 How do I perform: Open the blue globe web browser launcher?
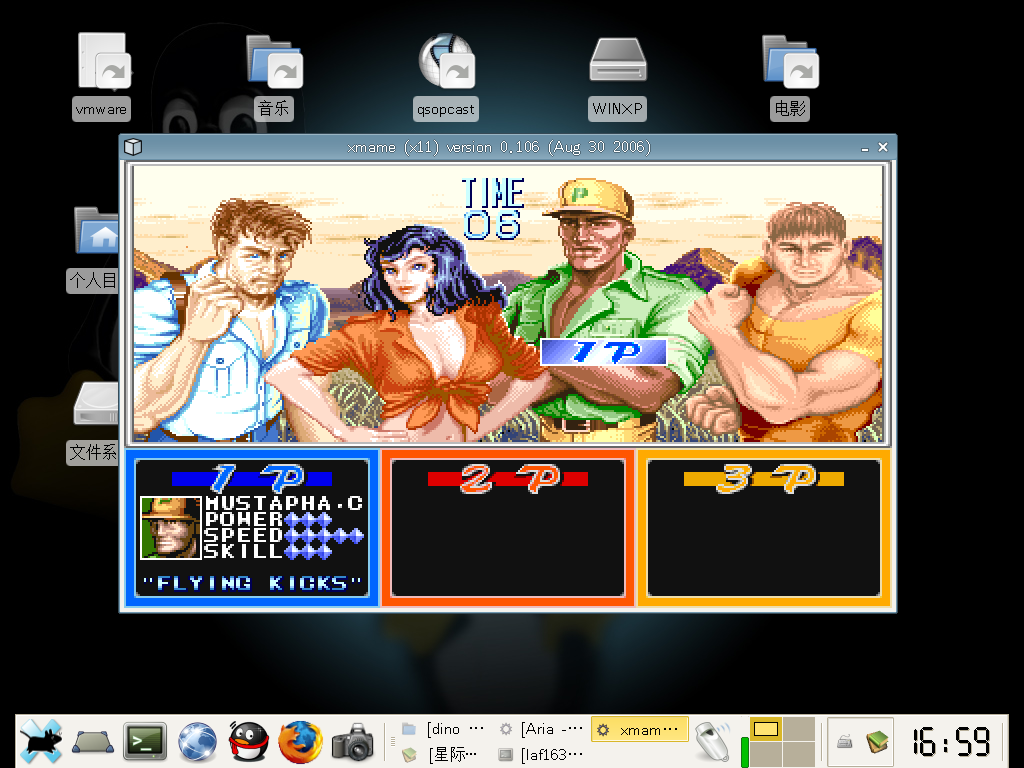coord(197,742)
